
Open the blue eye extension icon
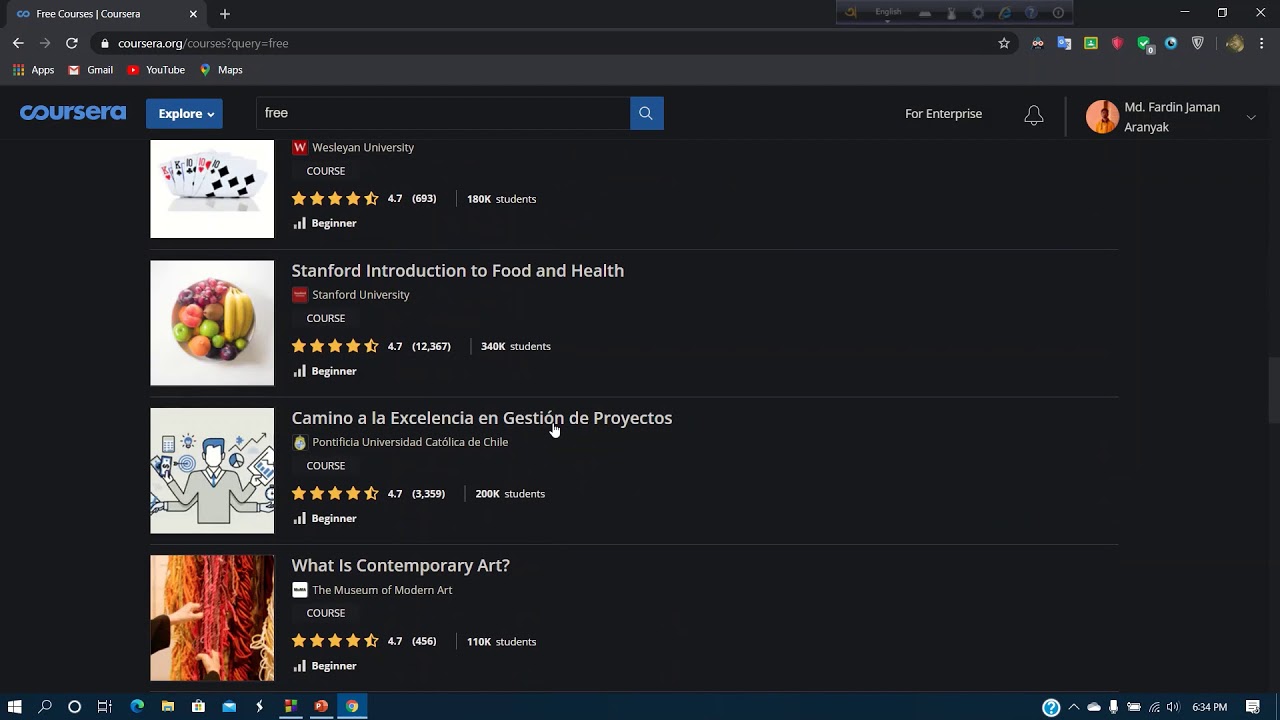point(1171,43)
